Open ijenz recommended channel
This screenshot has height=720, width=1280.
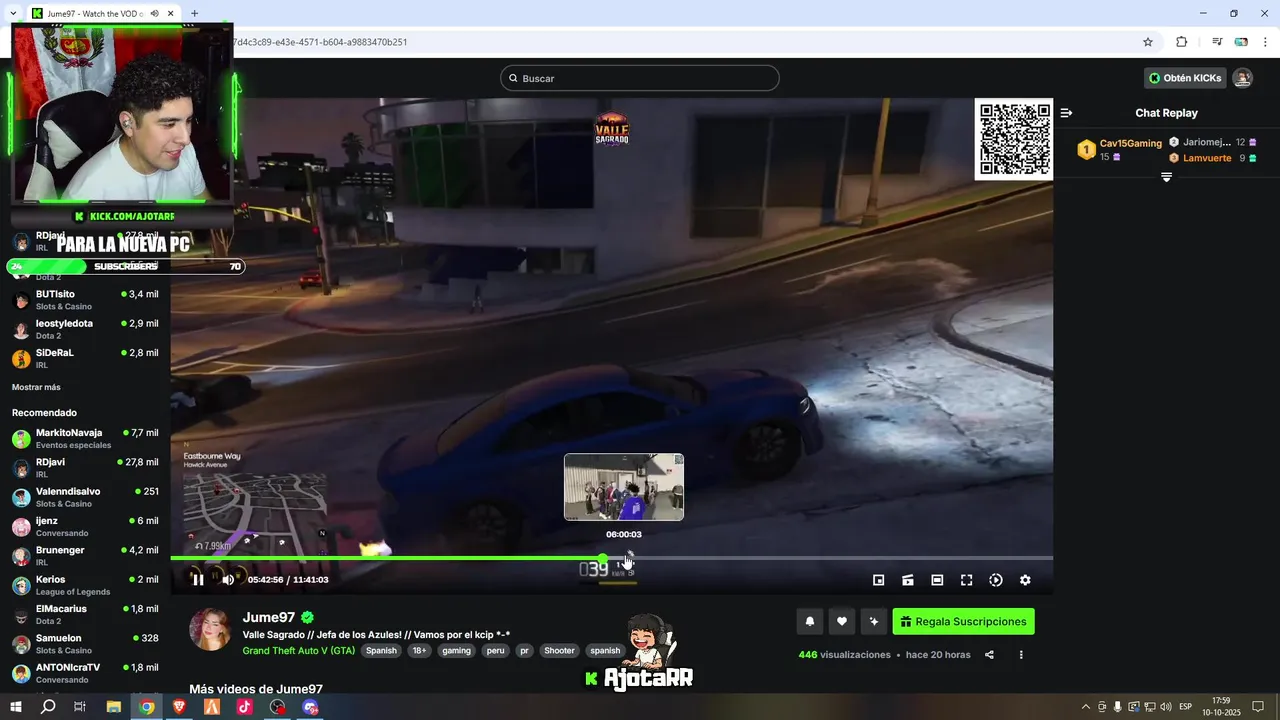[85, 526]
